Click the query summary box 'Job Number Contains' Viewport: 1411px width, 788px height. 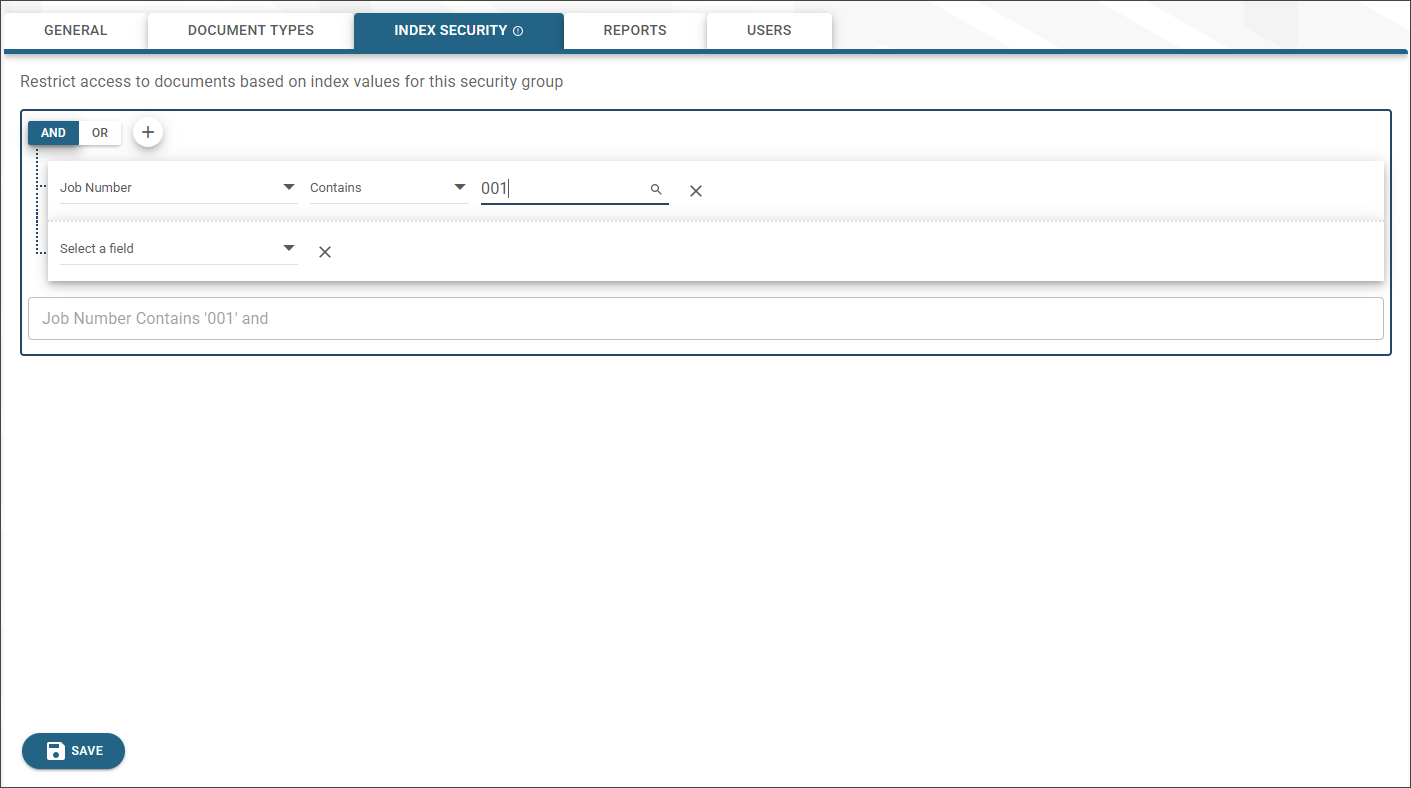click(x=706, y=318)
